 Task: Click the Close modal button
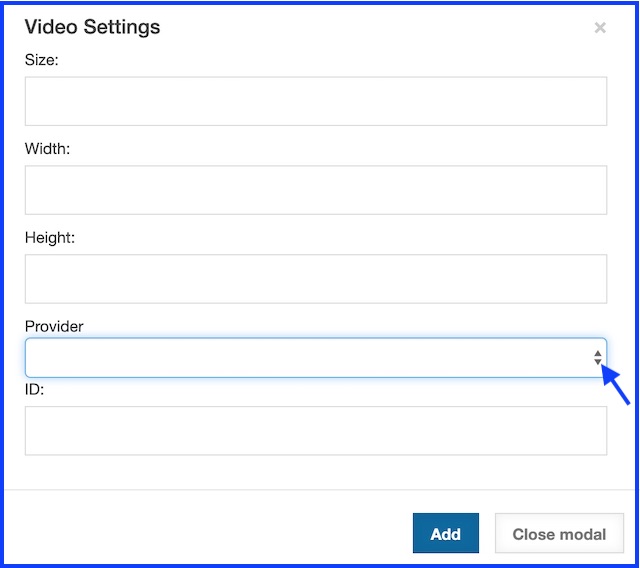click(x=559, y=534)
